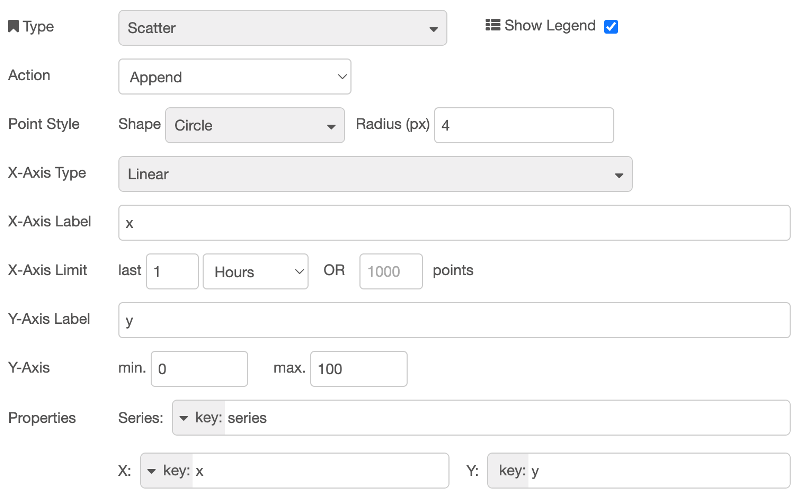800x500 pixels.
Task: Click the Radius (px) input field
Action: click(x=523, y=126)
